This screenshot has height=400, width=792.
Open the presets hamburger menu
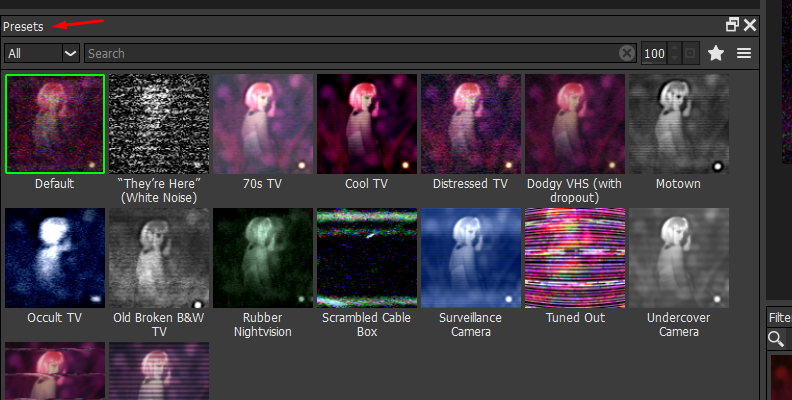pyautogui.click(x=744, y=53)
